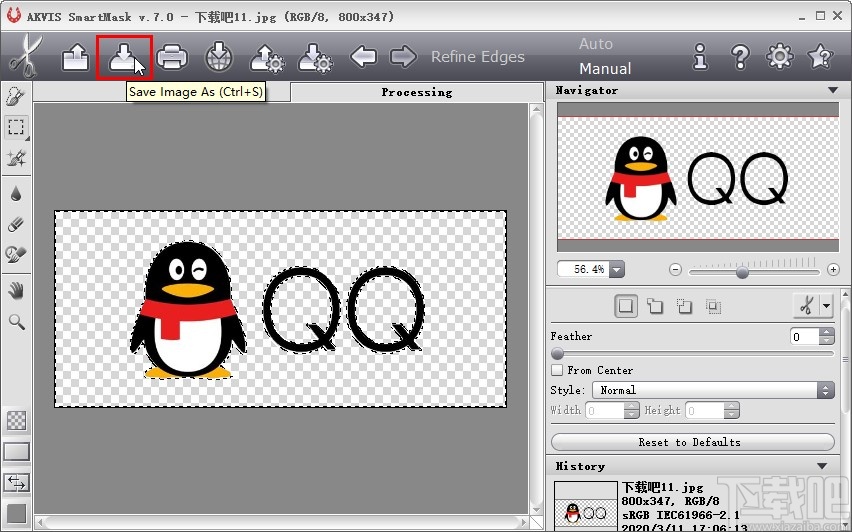Select the Zoom magnifier tool
The height and width of the screenshot is (532, 852).
[x=16, y=322]
